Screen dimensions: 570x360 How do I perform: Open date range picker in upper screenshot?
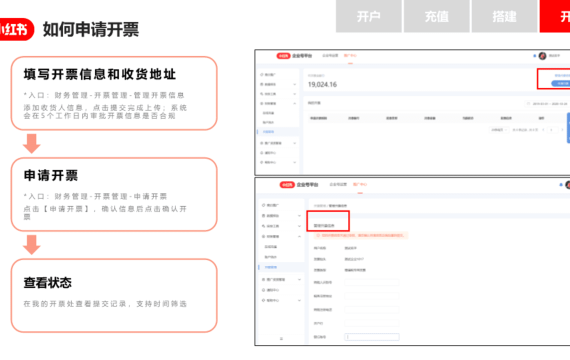[x=547, y=104]
